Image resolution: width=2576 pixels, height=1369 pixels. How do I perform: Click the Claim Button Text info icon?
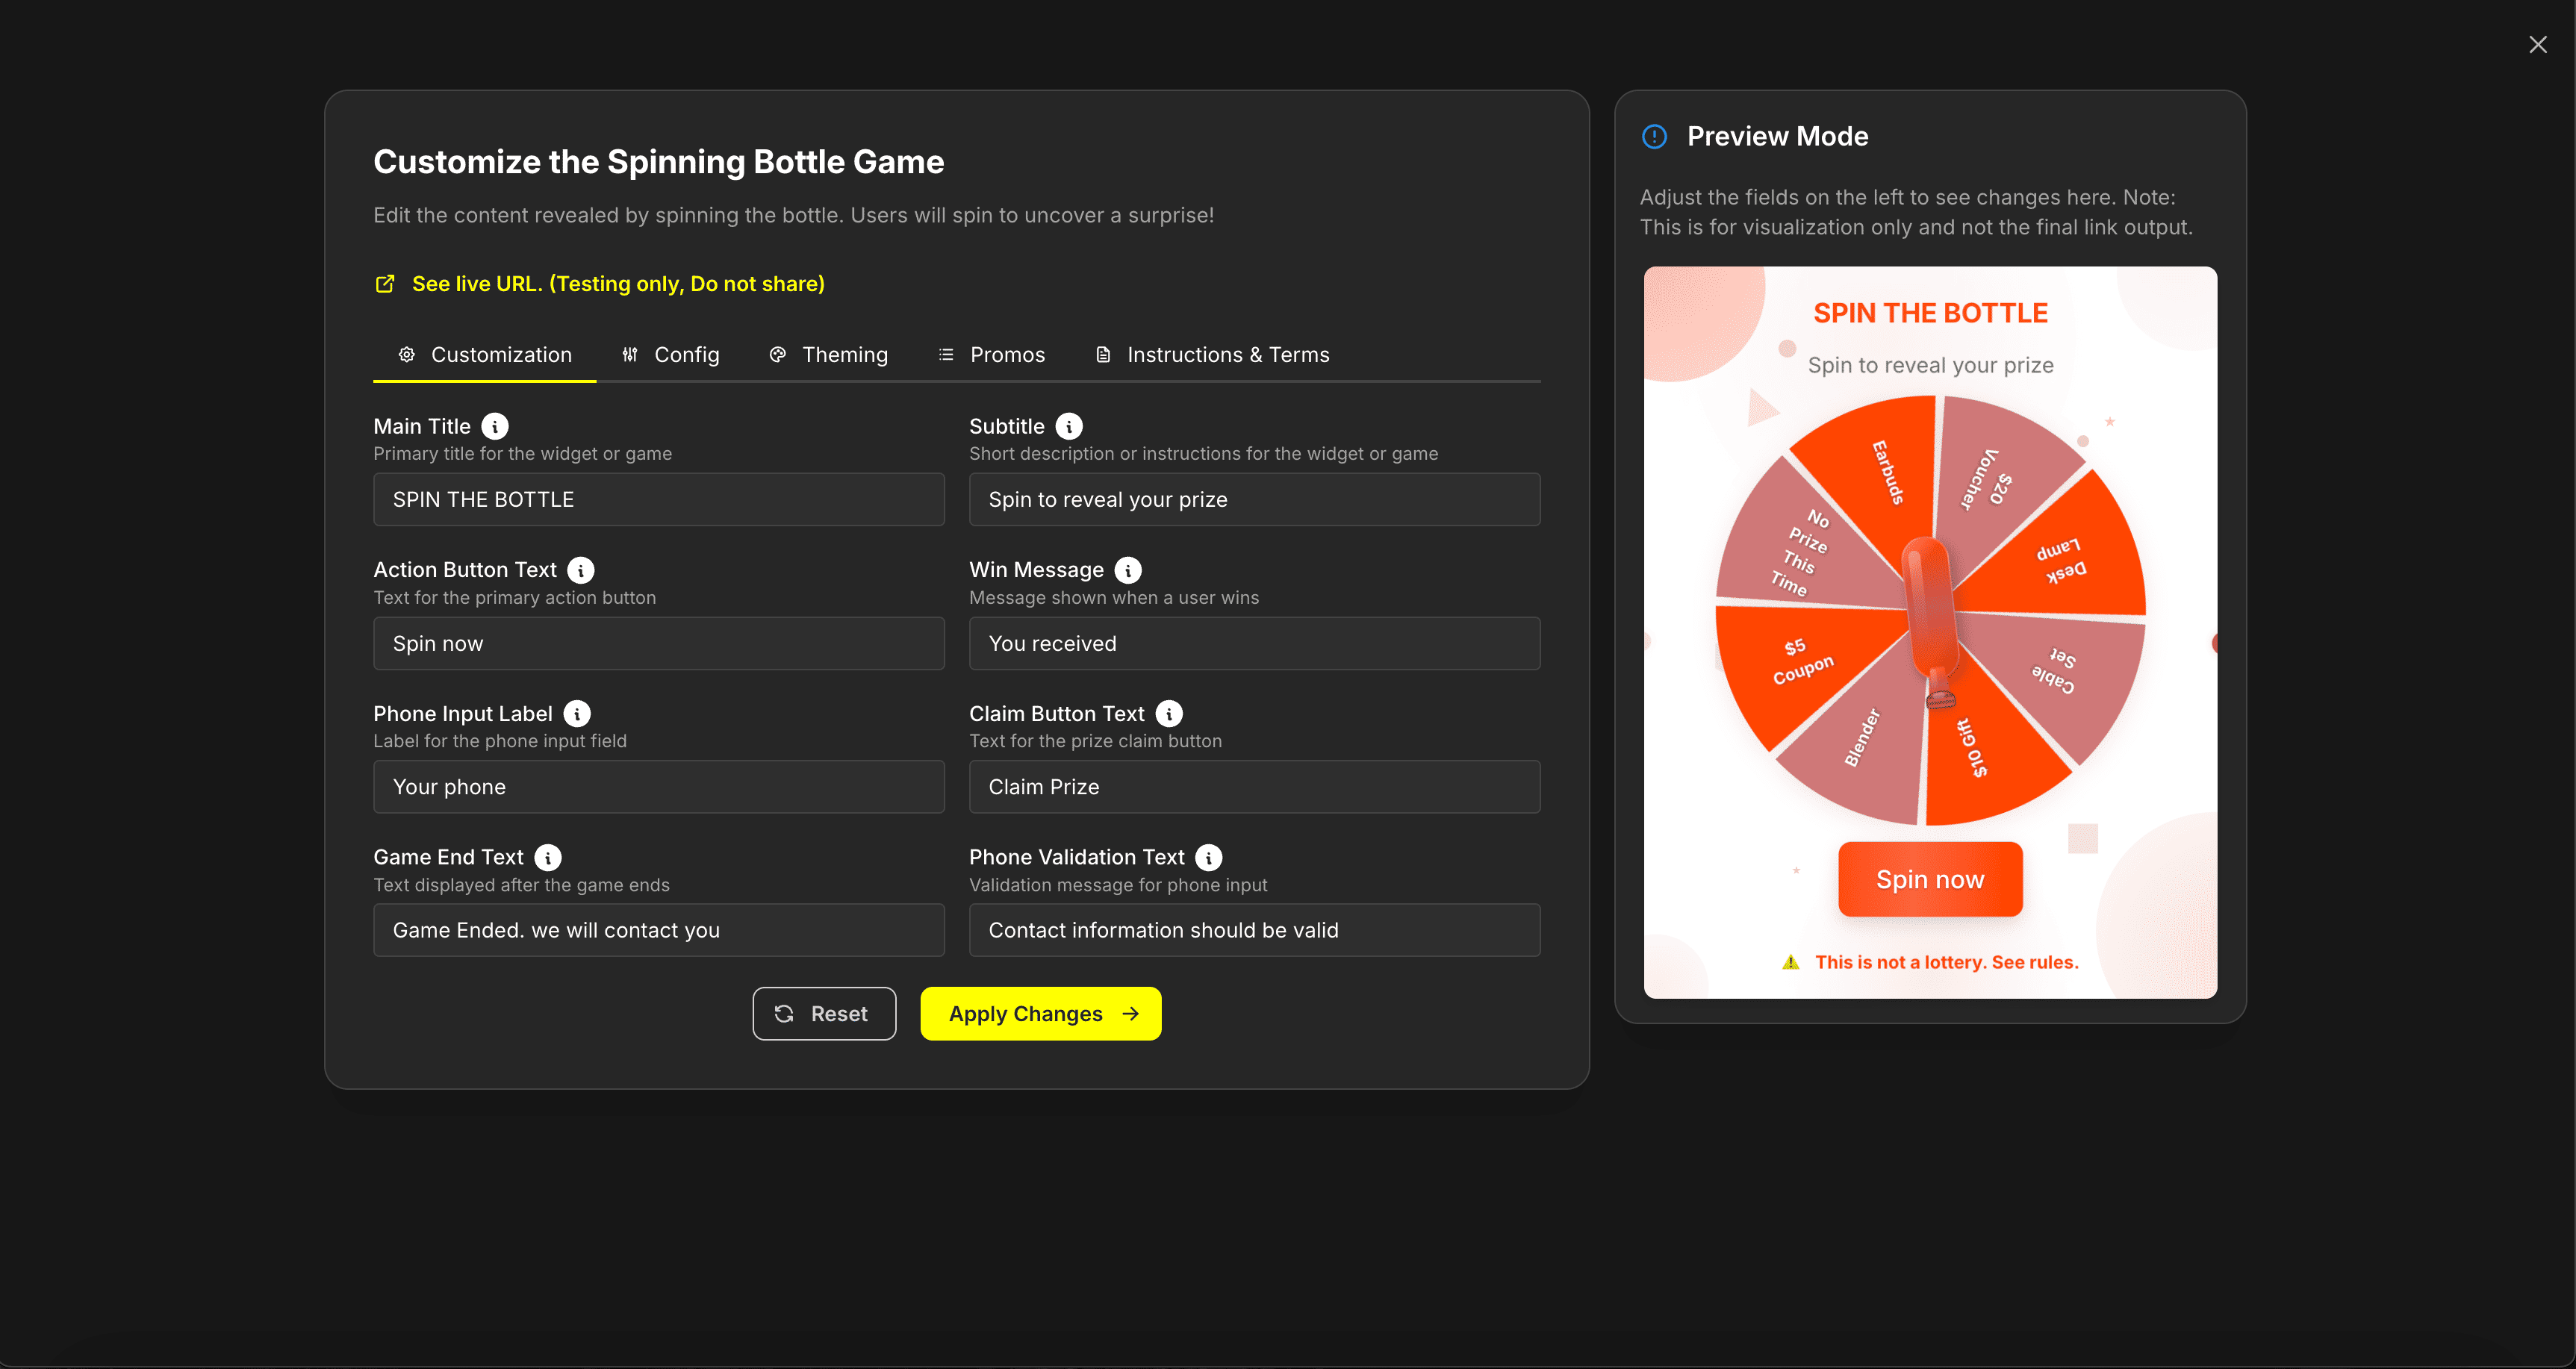(x=1169, y=713)
